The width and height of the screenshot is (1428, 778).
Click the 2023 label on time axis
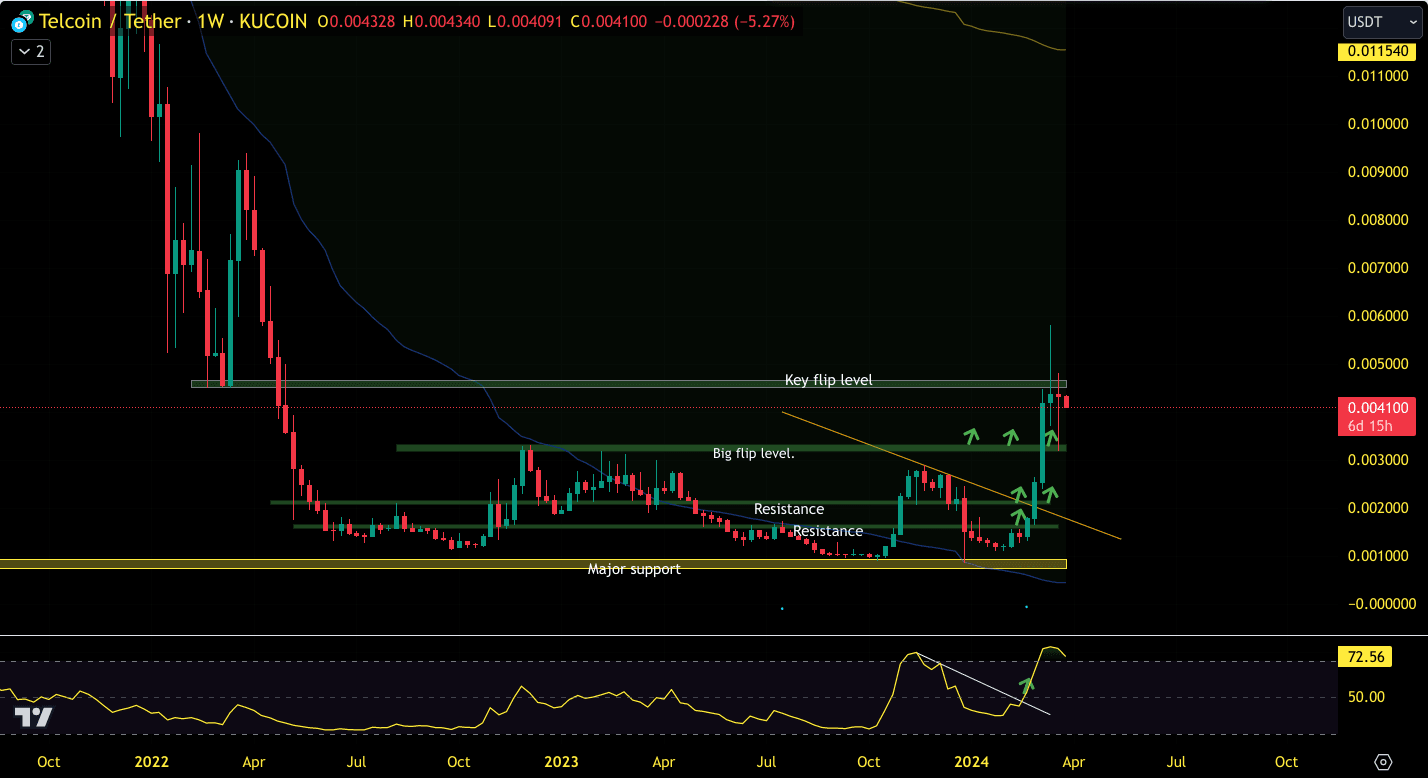pyautogui.click(x=561, y=762)
